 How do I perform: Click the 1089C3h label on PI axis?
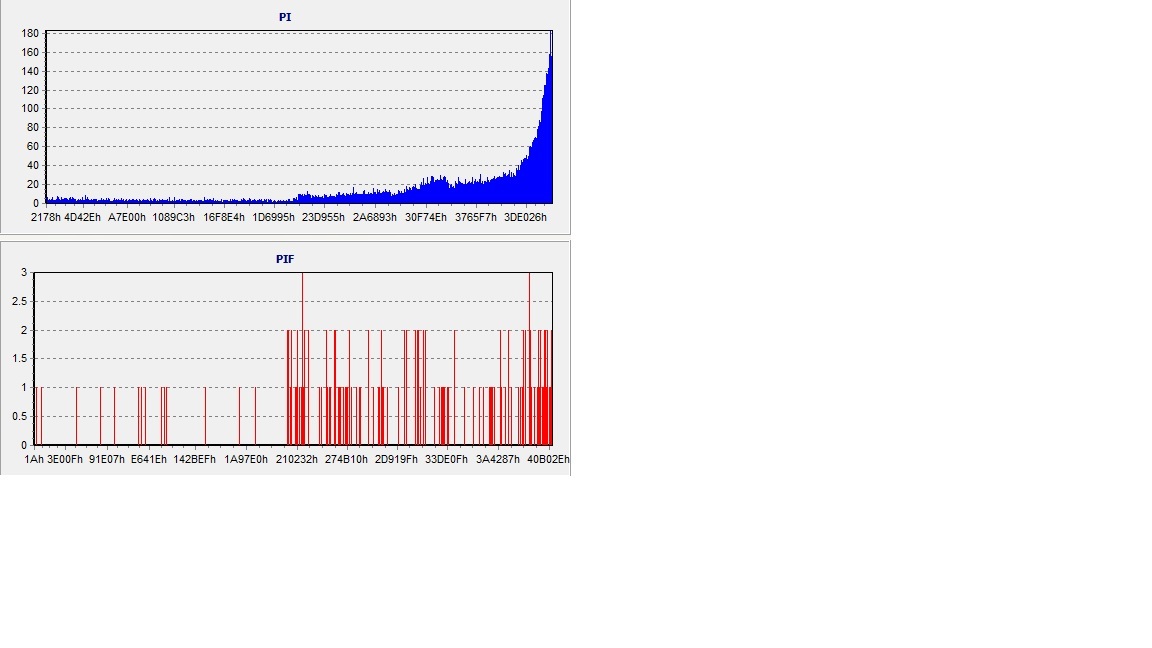coord(173,217)
